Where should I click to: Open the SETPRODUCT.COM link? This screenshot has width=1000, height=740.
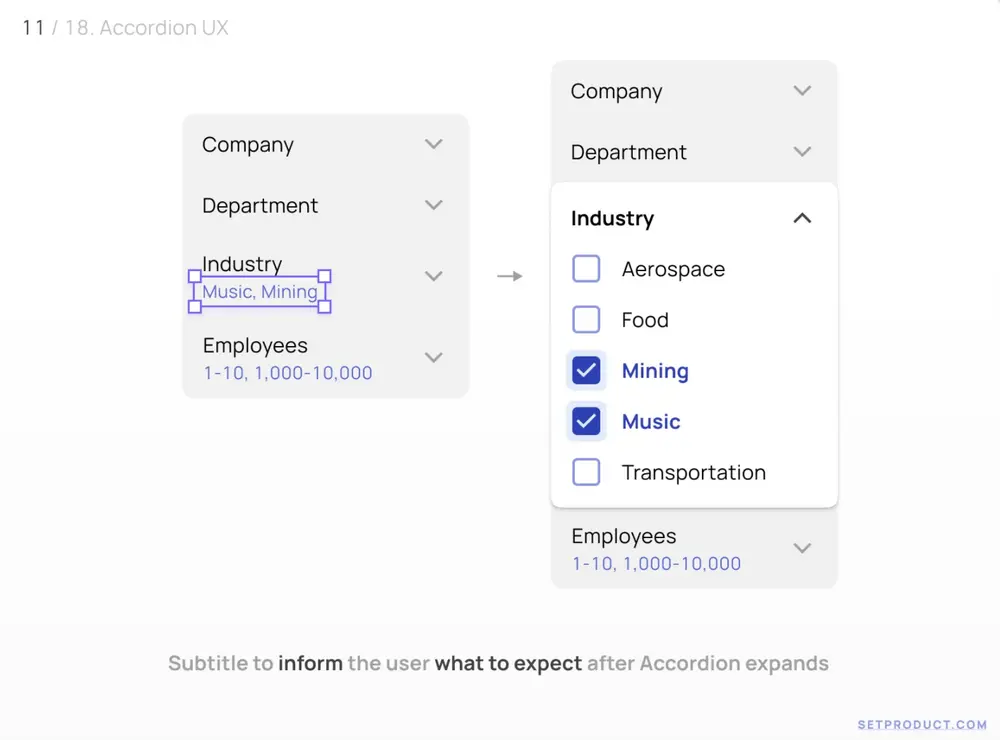point(922,724)
